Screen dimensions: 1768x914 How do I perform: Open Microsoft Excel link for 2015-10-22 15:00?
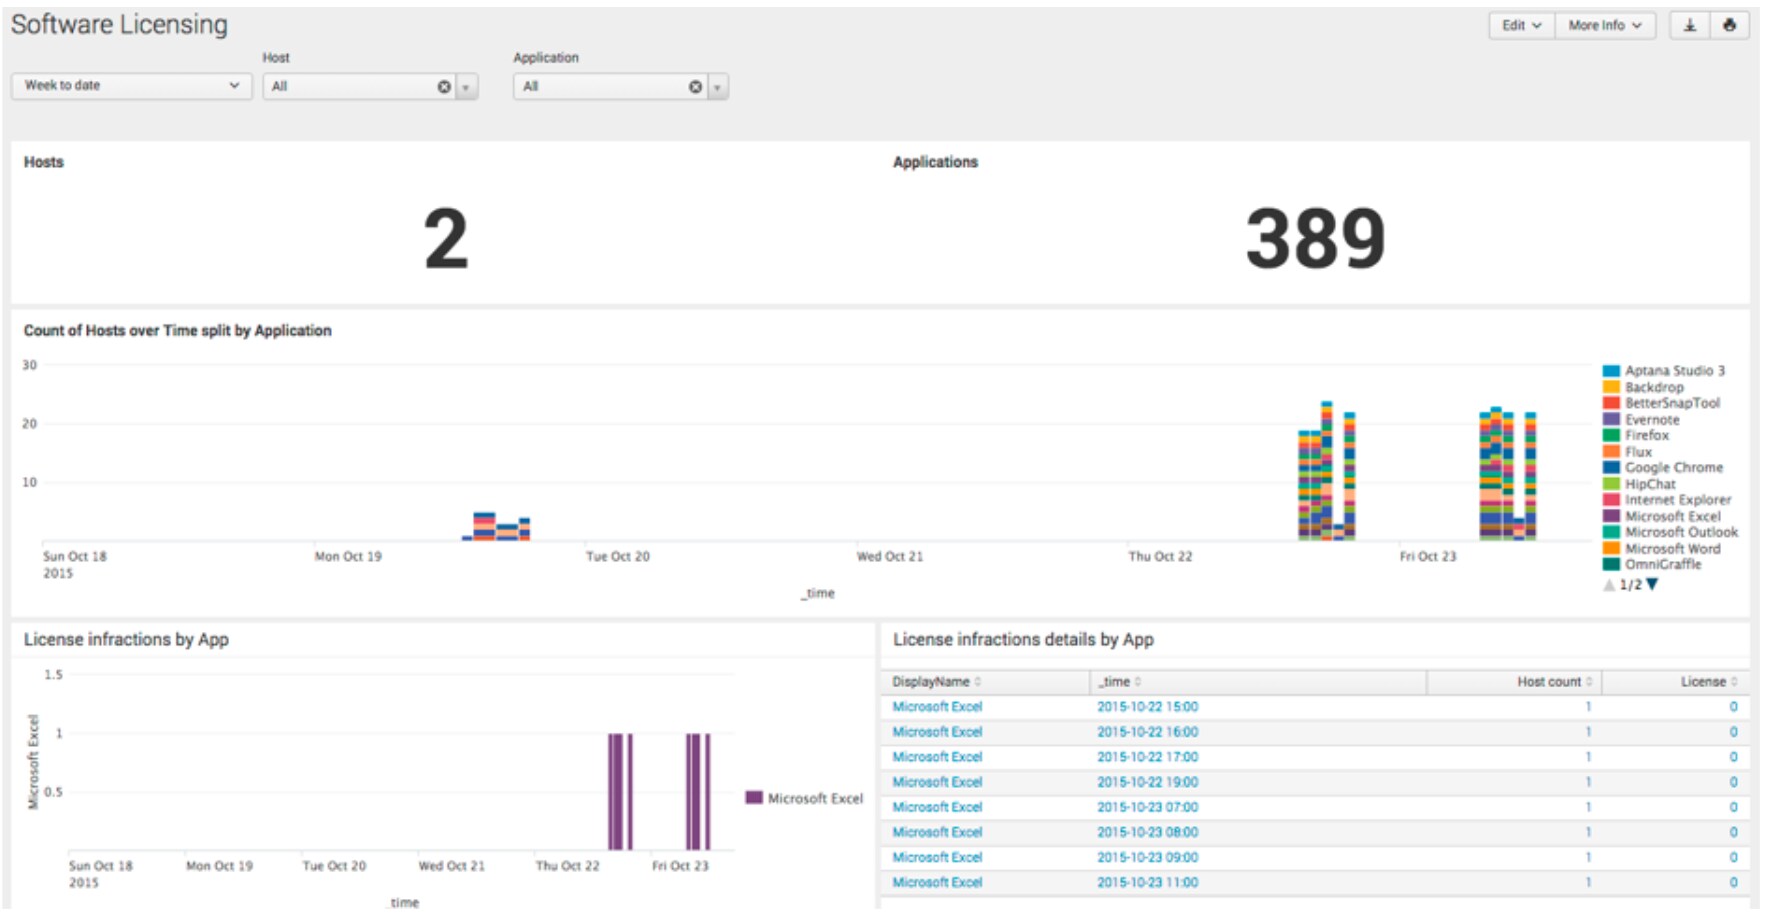pos(937,707)
